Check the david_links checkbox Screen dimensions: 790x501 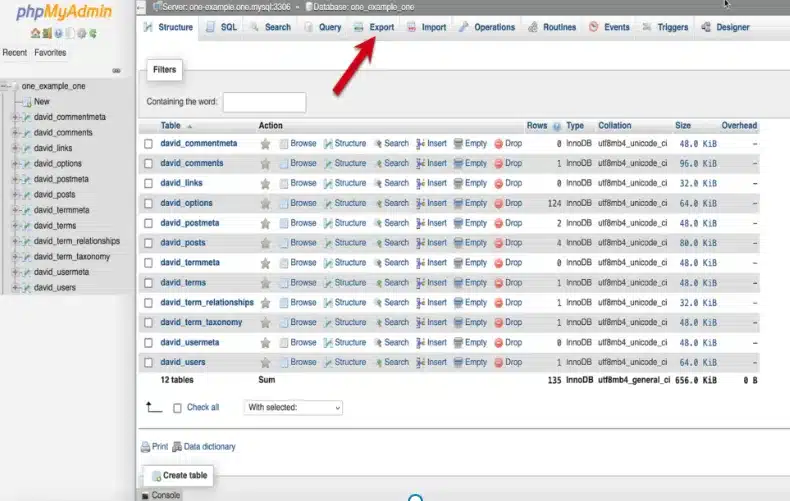tap(148, 183)
